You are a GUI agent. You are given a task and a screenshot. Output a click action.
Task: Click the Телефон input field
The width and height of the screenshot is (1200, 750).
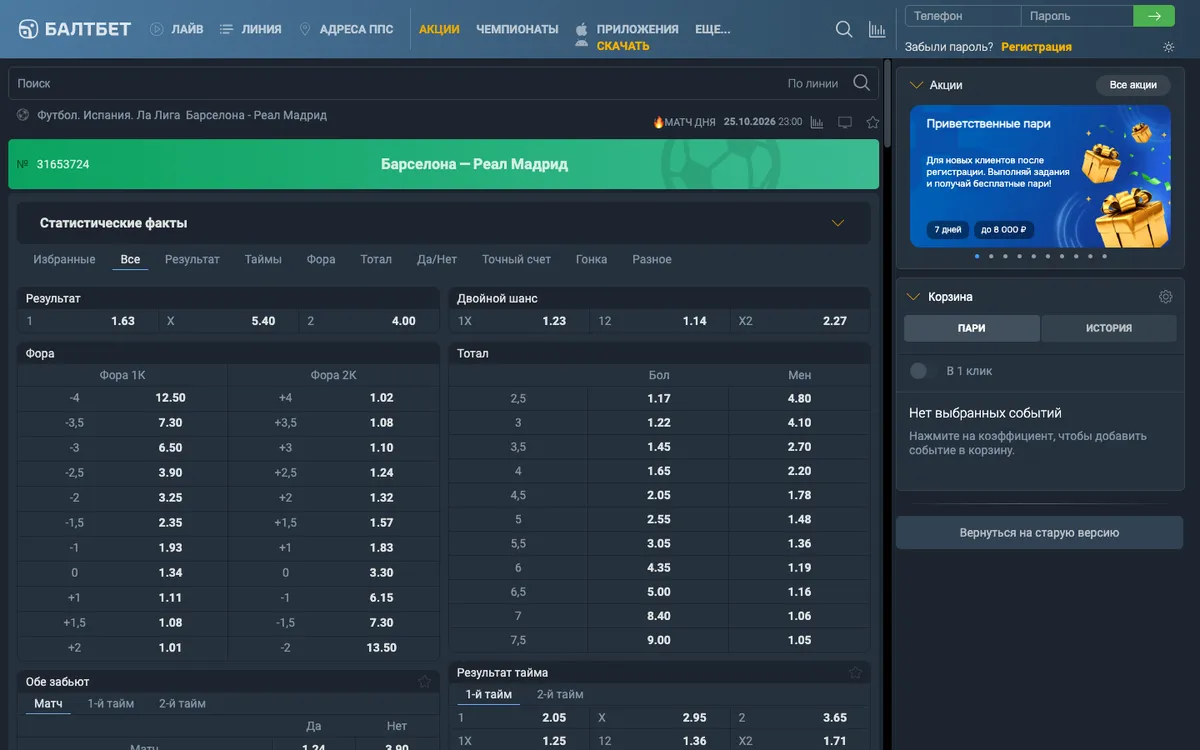(x=963, y=16)
